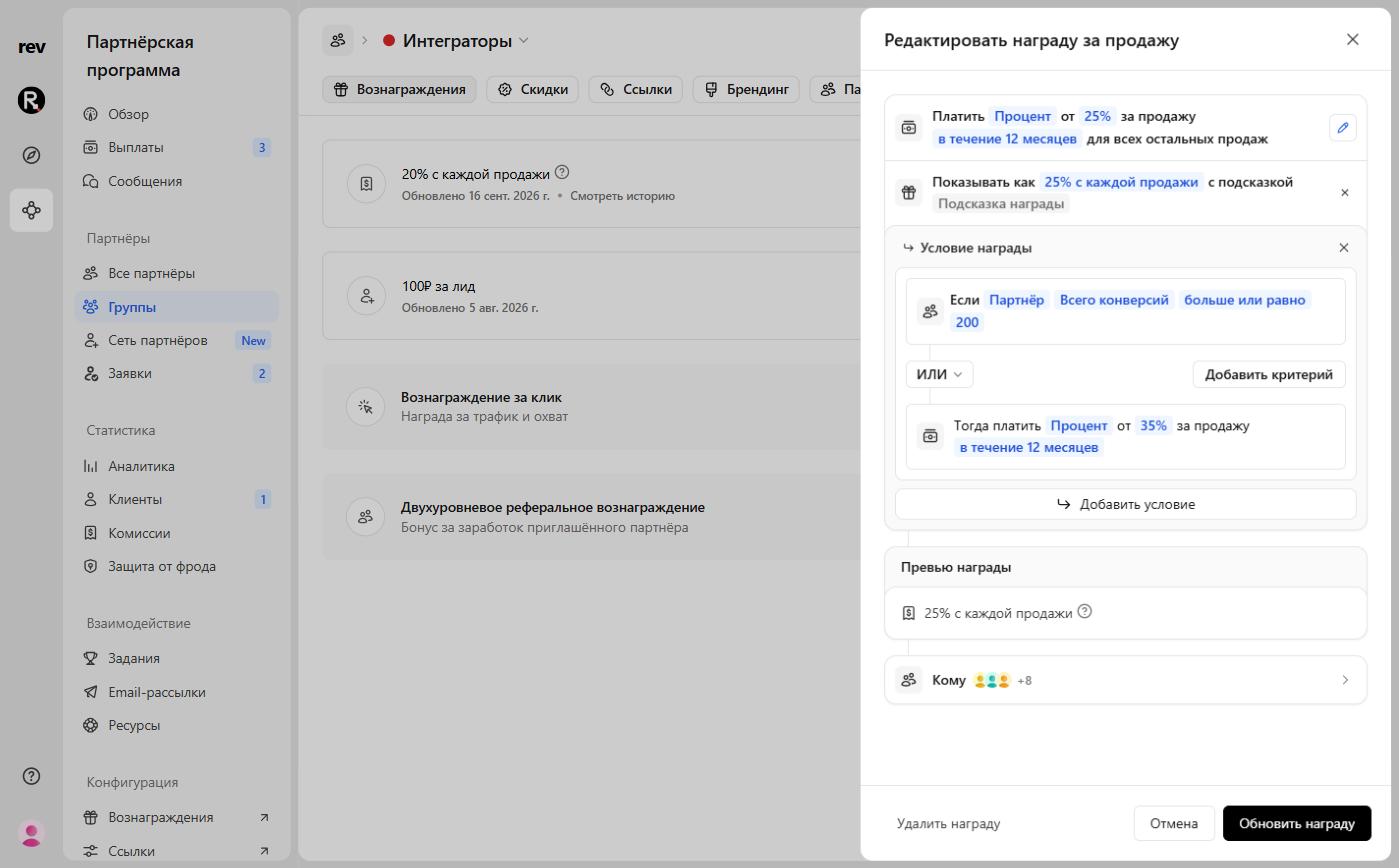
Task: Select the partner network icon in rail
Action: tap(31, 210)
